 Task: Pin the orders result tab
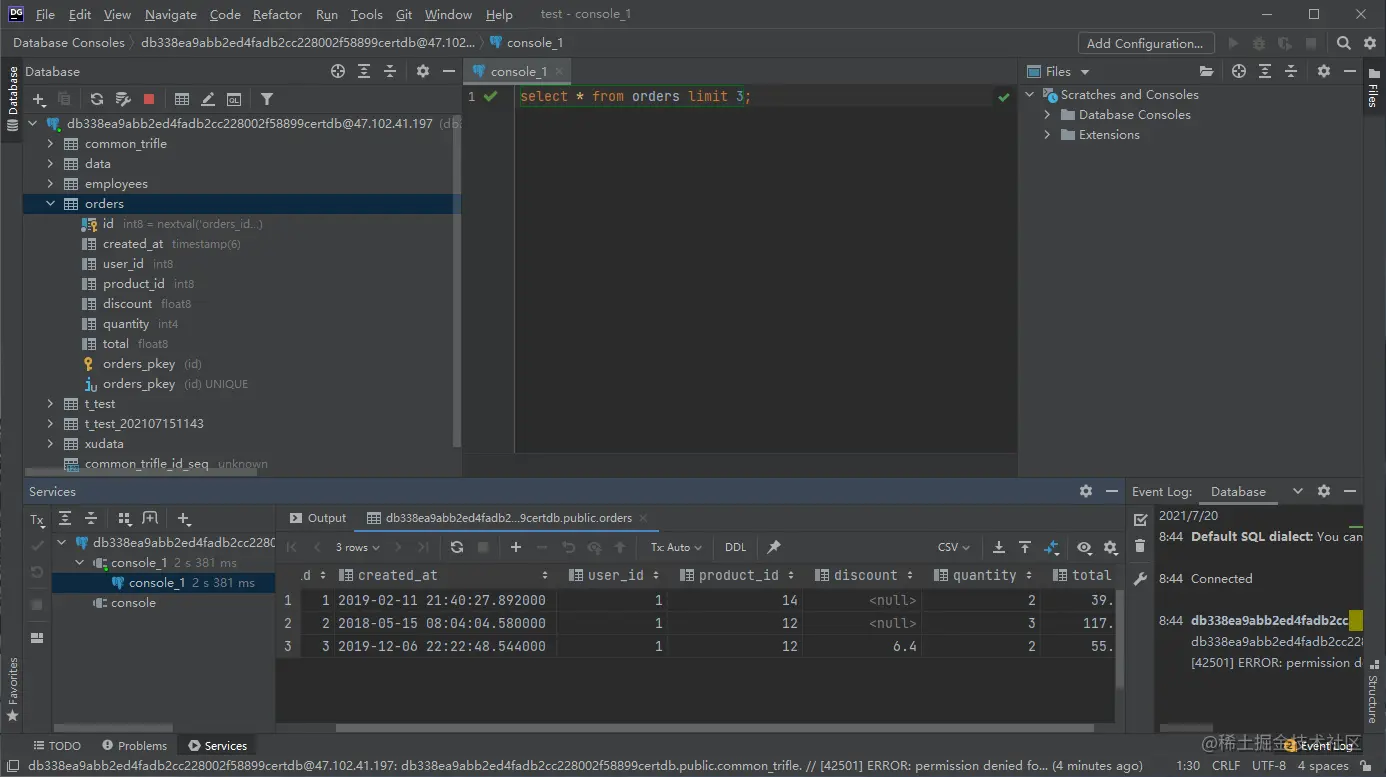click(x=773, y=547)
